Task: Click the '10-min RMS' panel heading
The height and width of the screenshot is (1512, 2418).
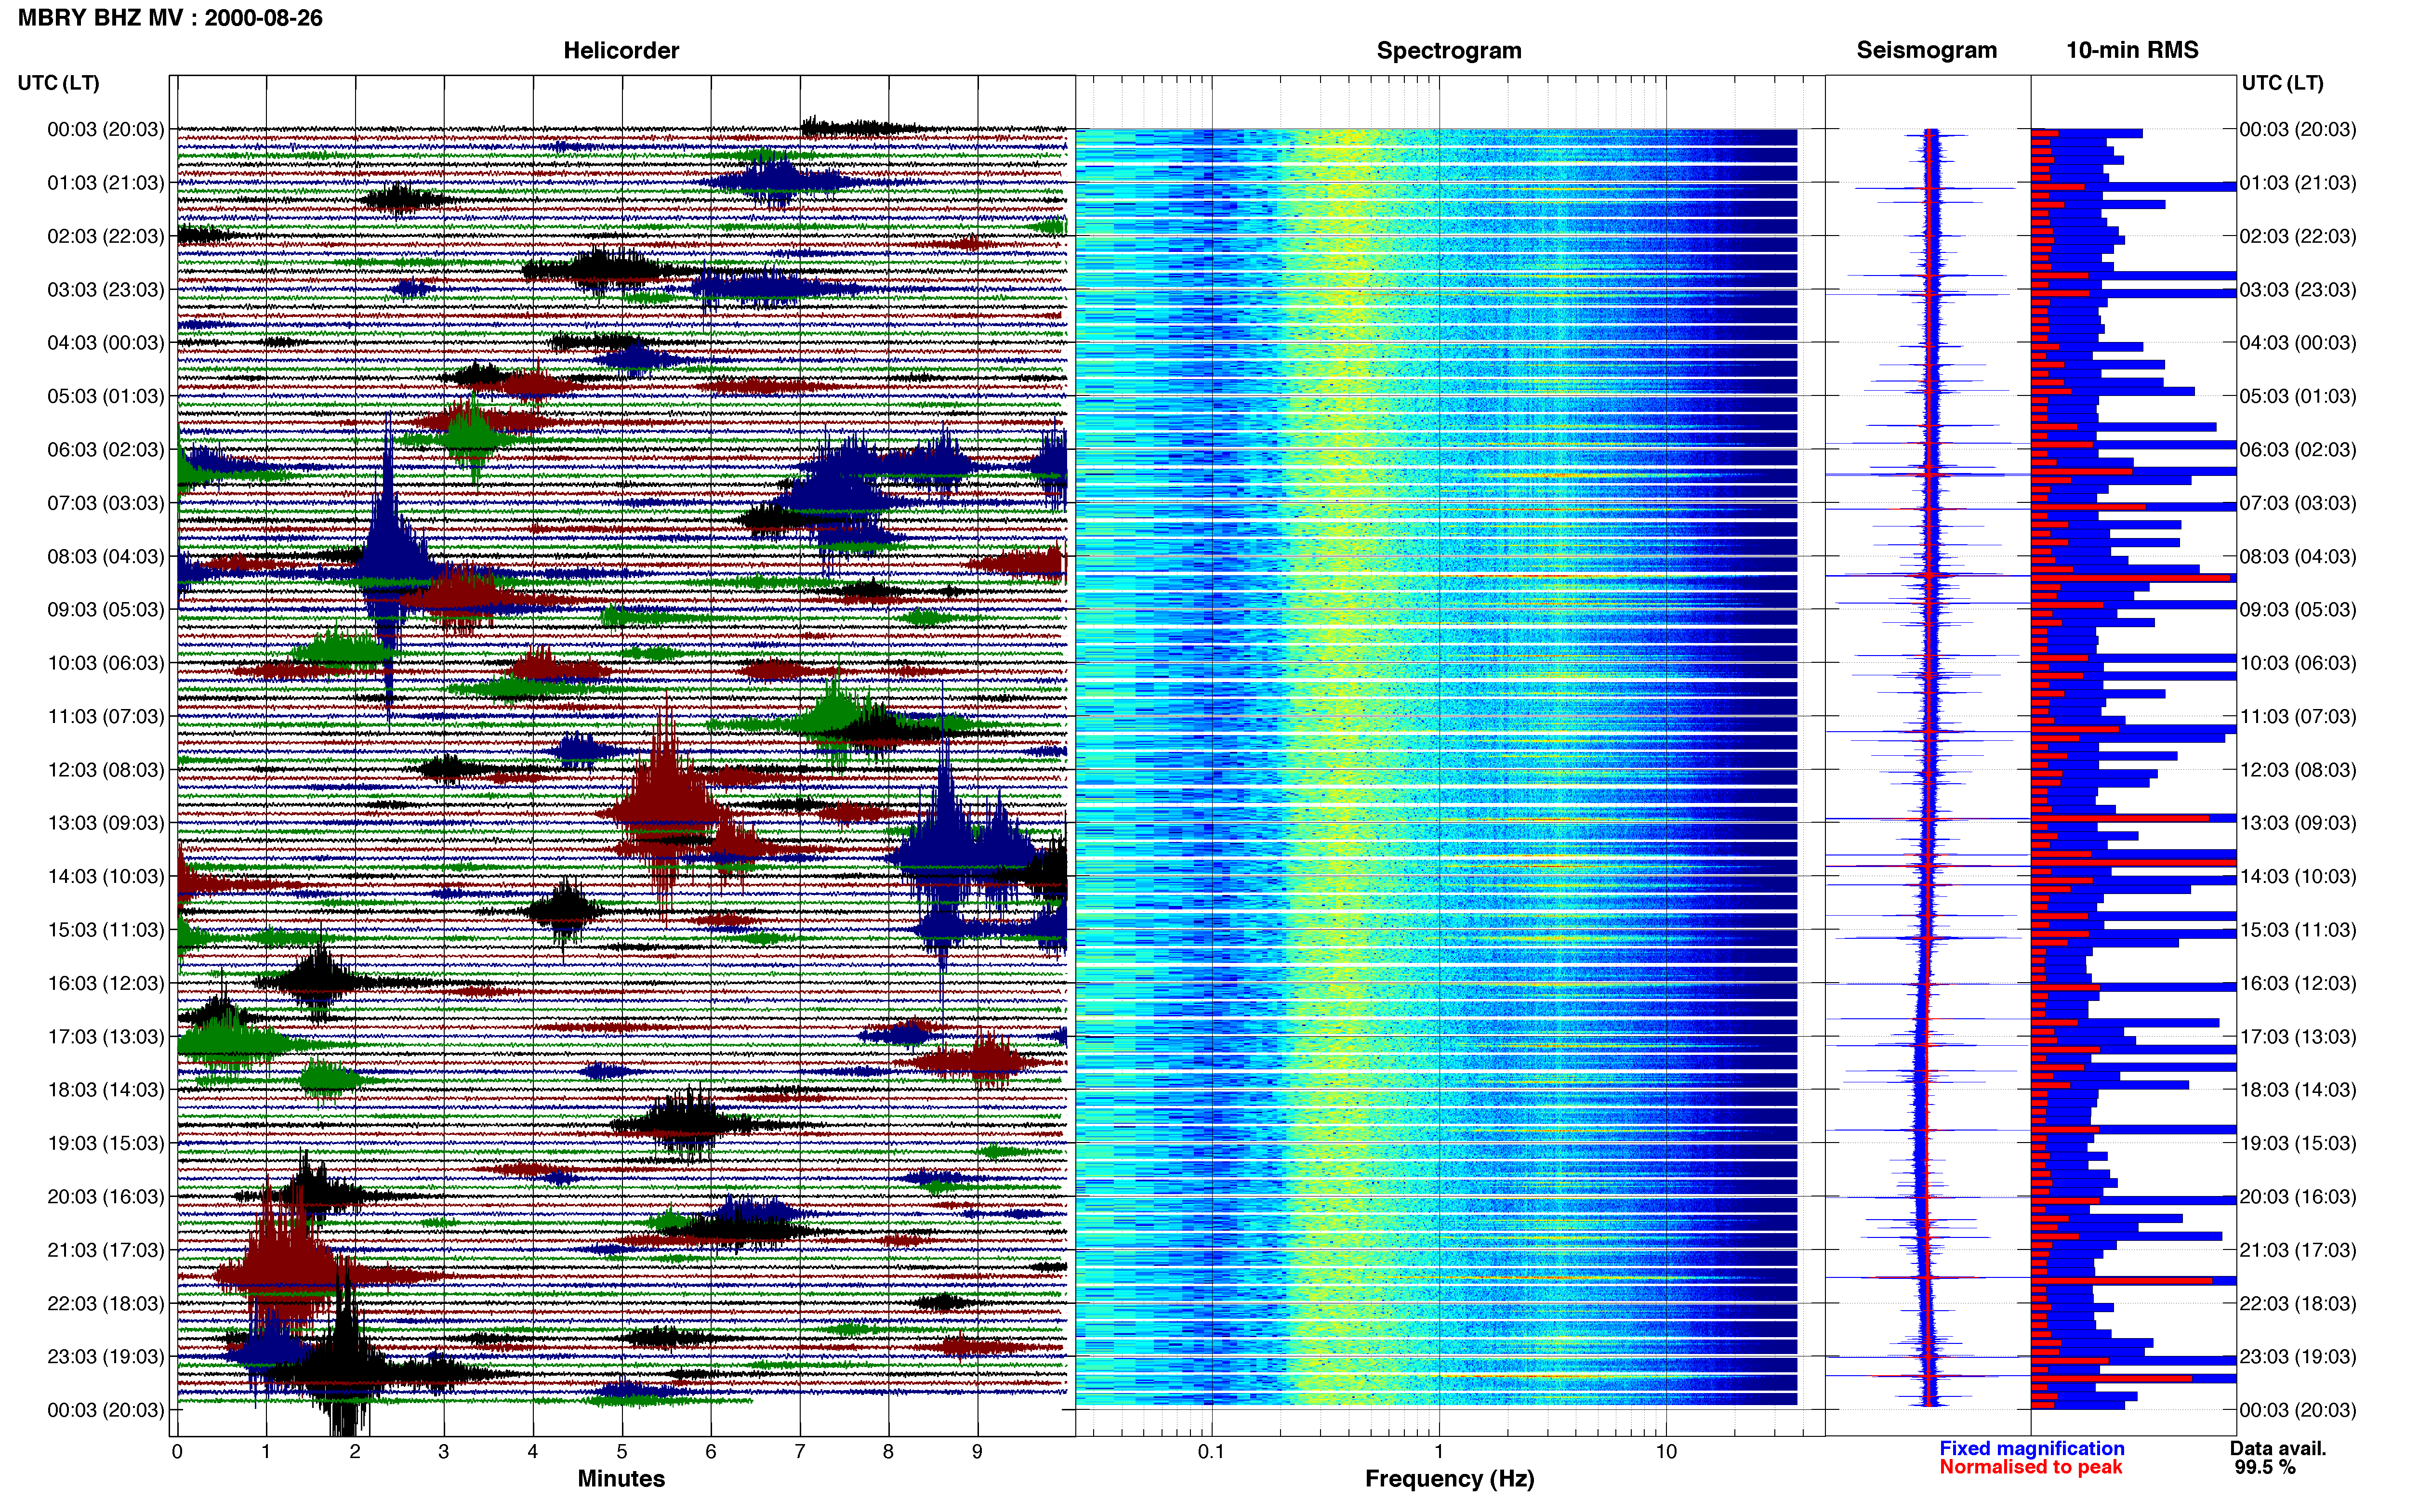Action: point(2132,50)
